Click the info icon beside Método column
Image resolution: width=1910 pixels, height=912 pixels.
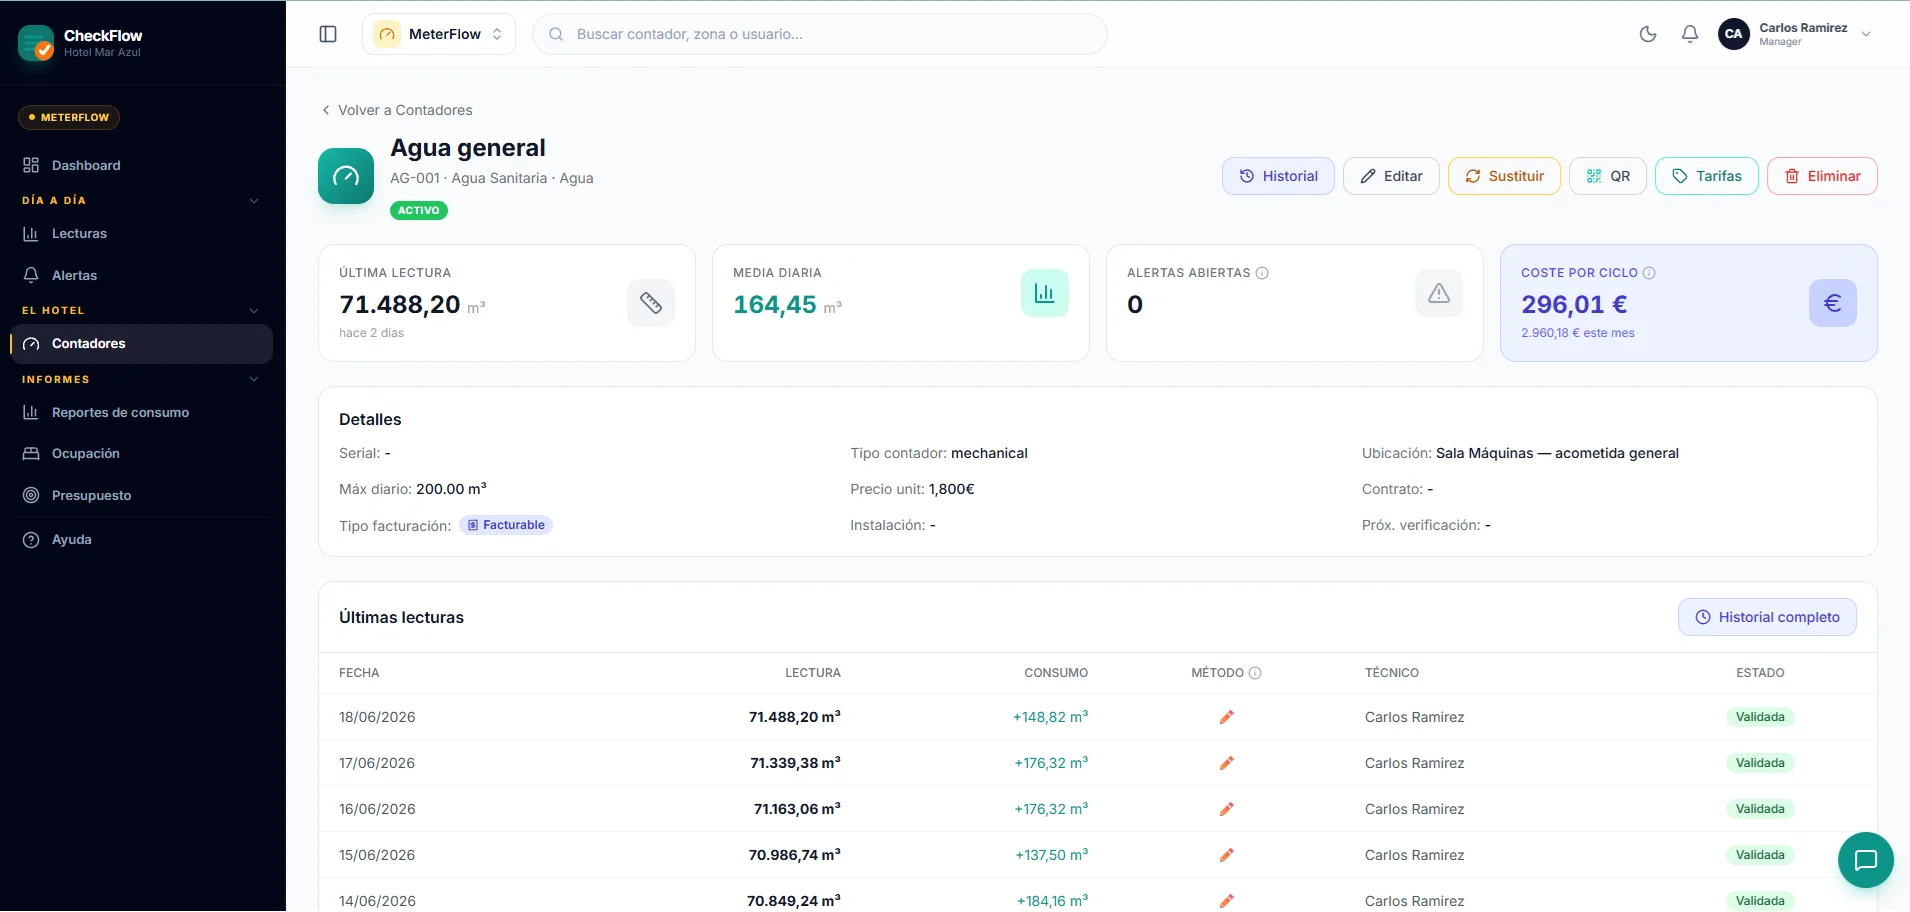1255,673
